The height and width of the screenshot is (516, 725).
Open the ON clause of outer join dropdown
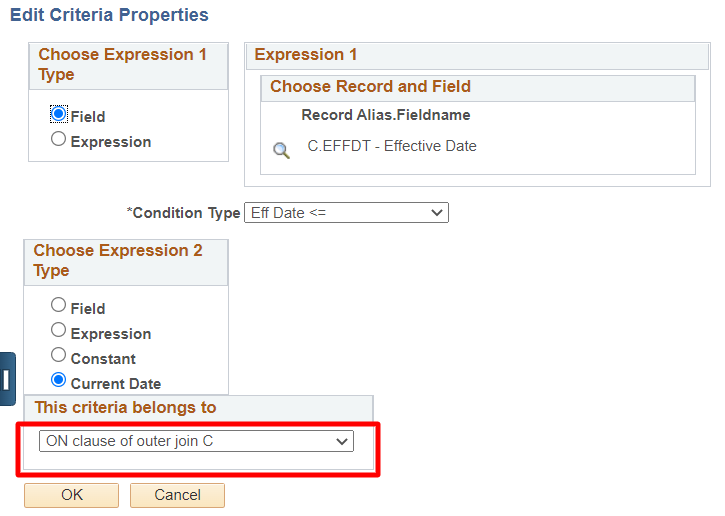pyautogui.click(x=197, y=441)
